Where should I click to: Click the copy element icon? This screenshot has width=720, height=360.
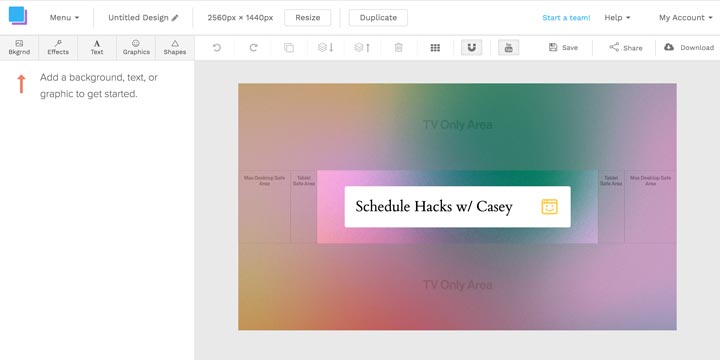point(289,47)
